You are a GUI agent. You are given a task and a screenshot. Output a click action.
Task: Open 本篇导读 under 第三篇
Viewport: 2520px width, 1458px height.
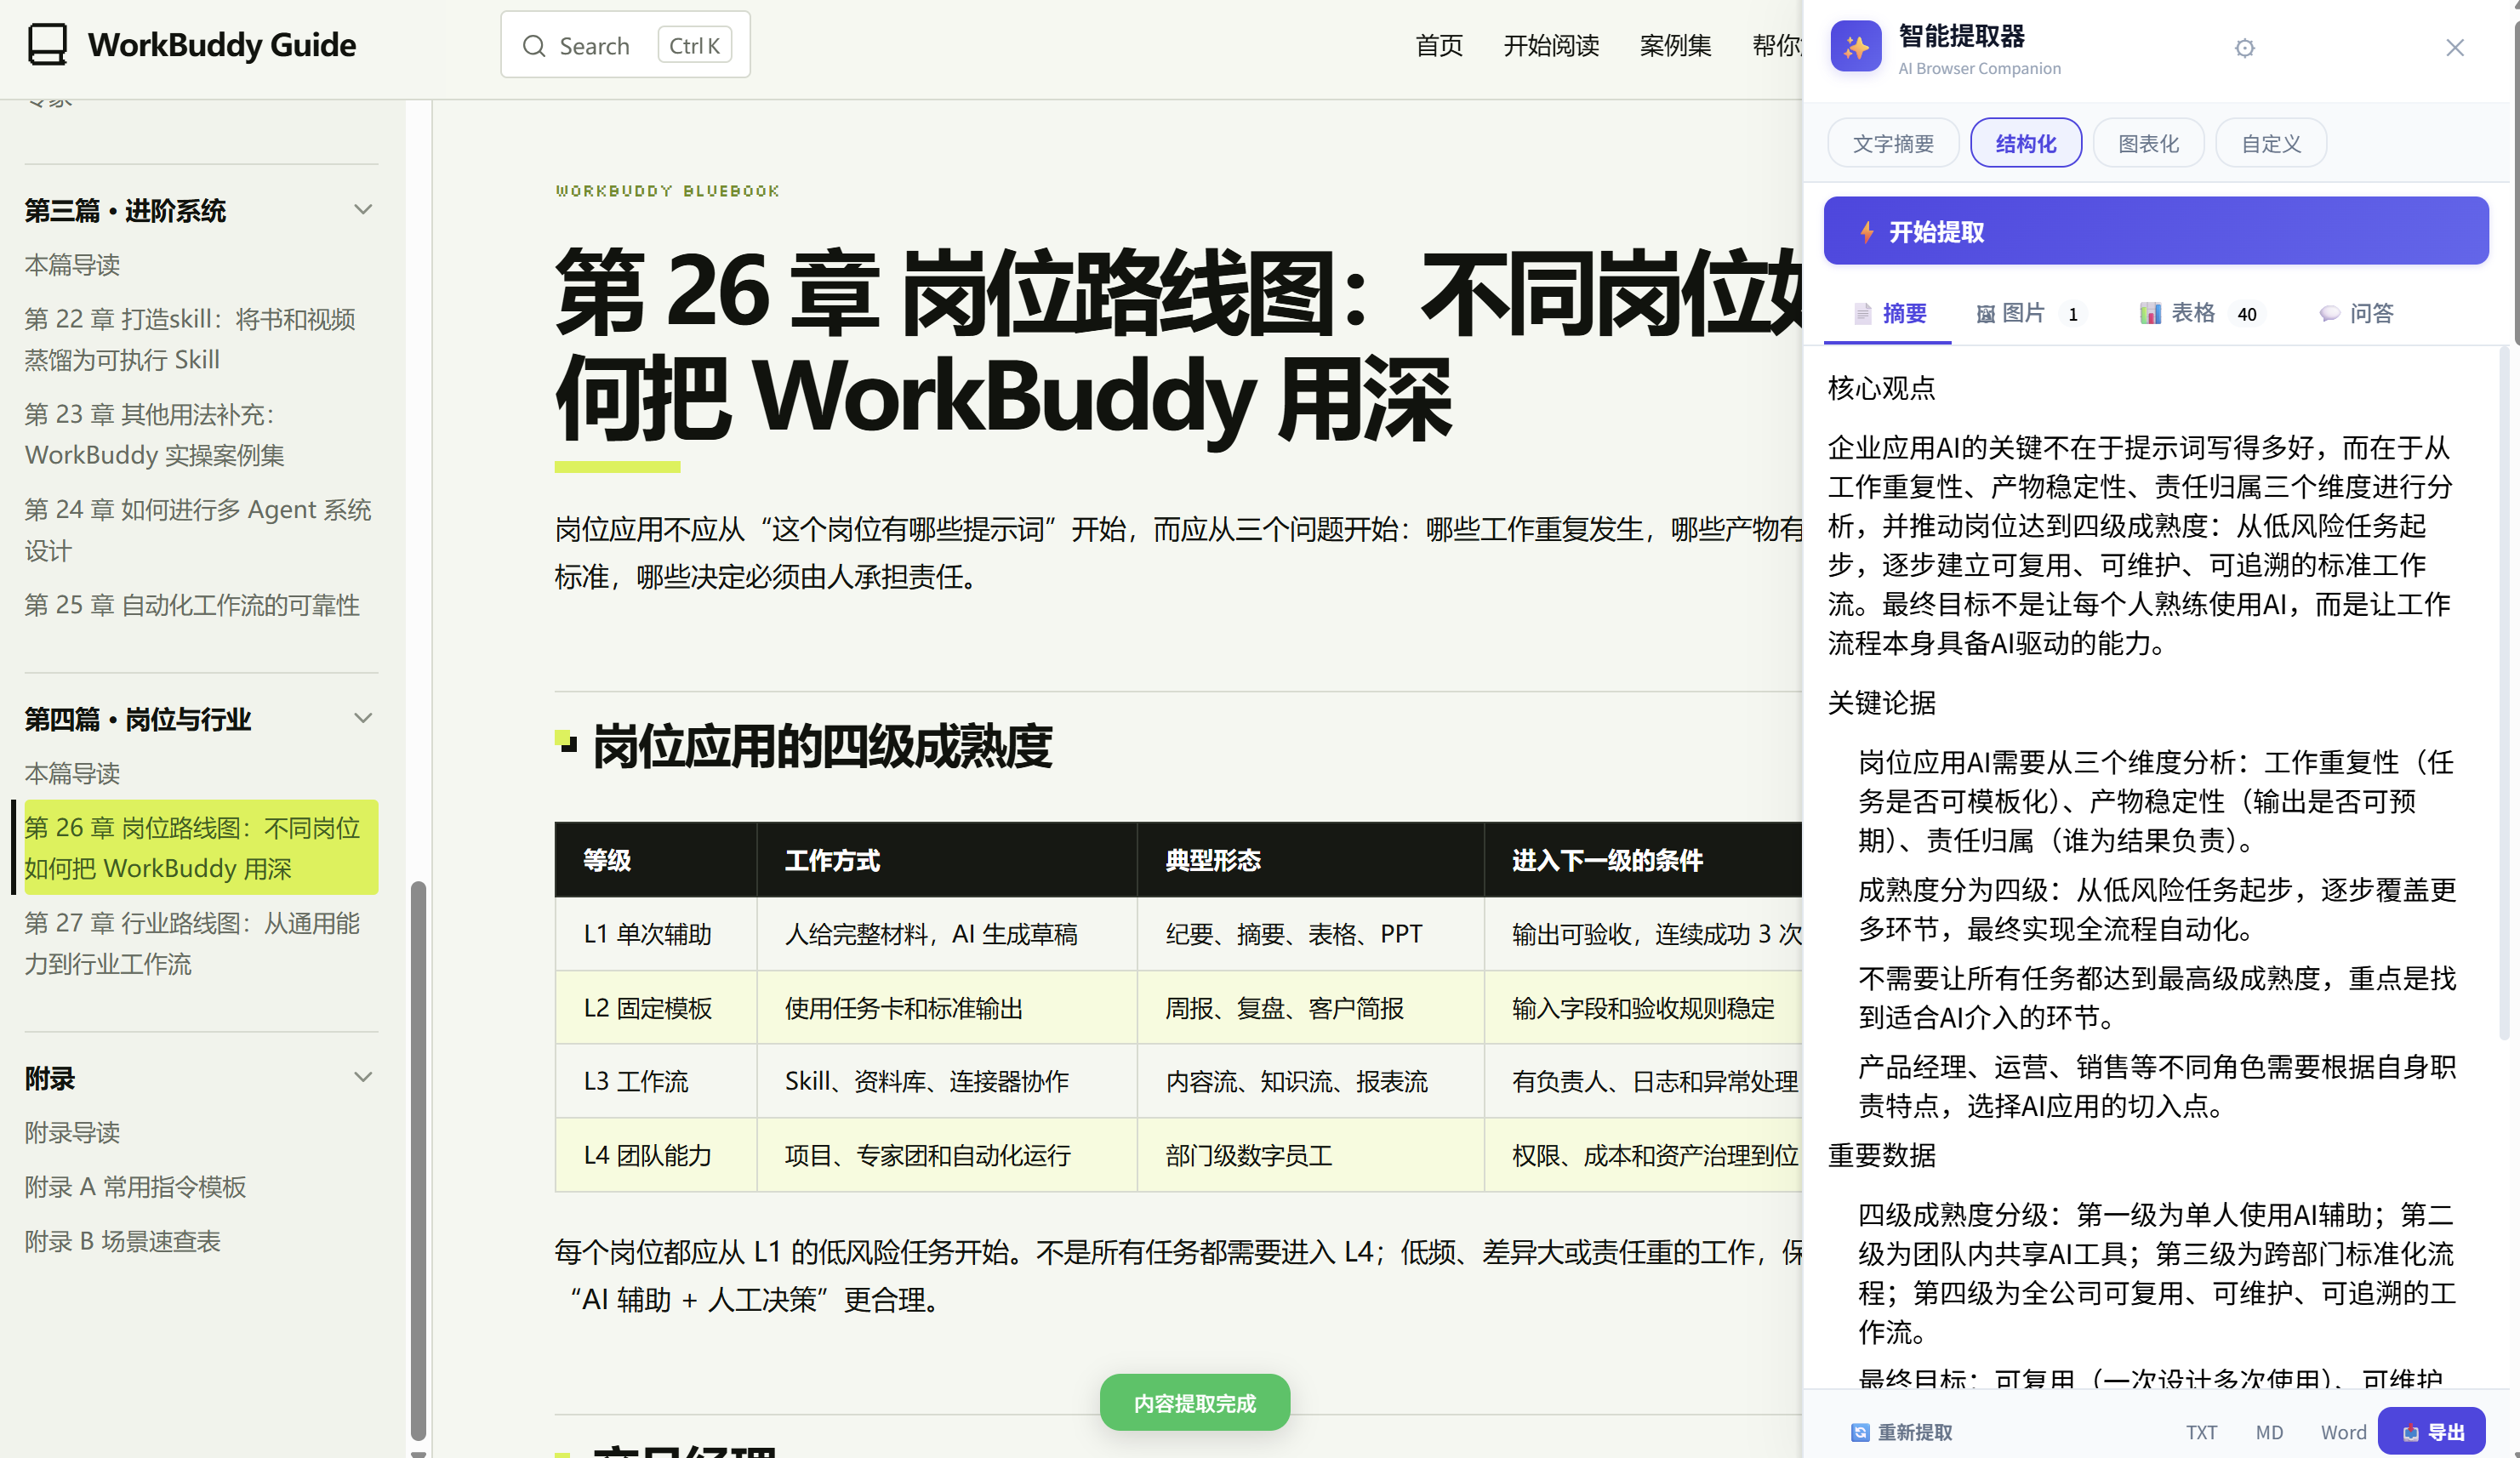pyautogui.click(x=72, y=265)
